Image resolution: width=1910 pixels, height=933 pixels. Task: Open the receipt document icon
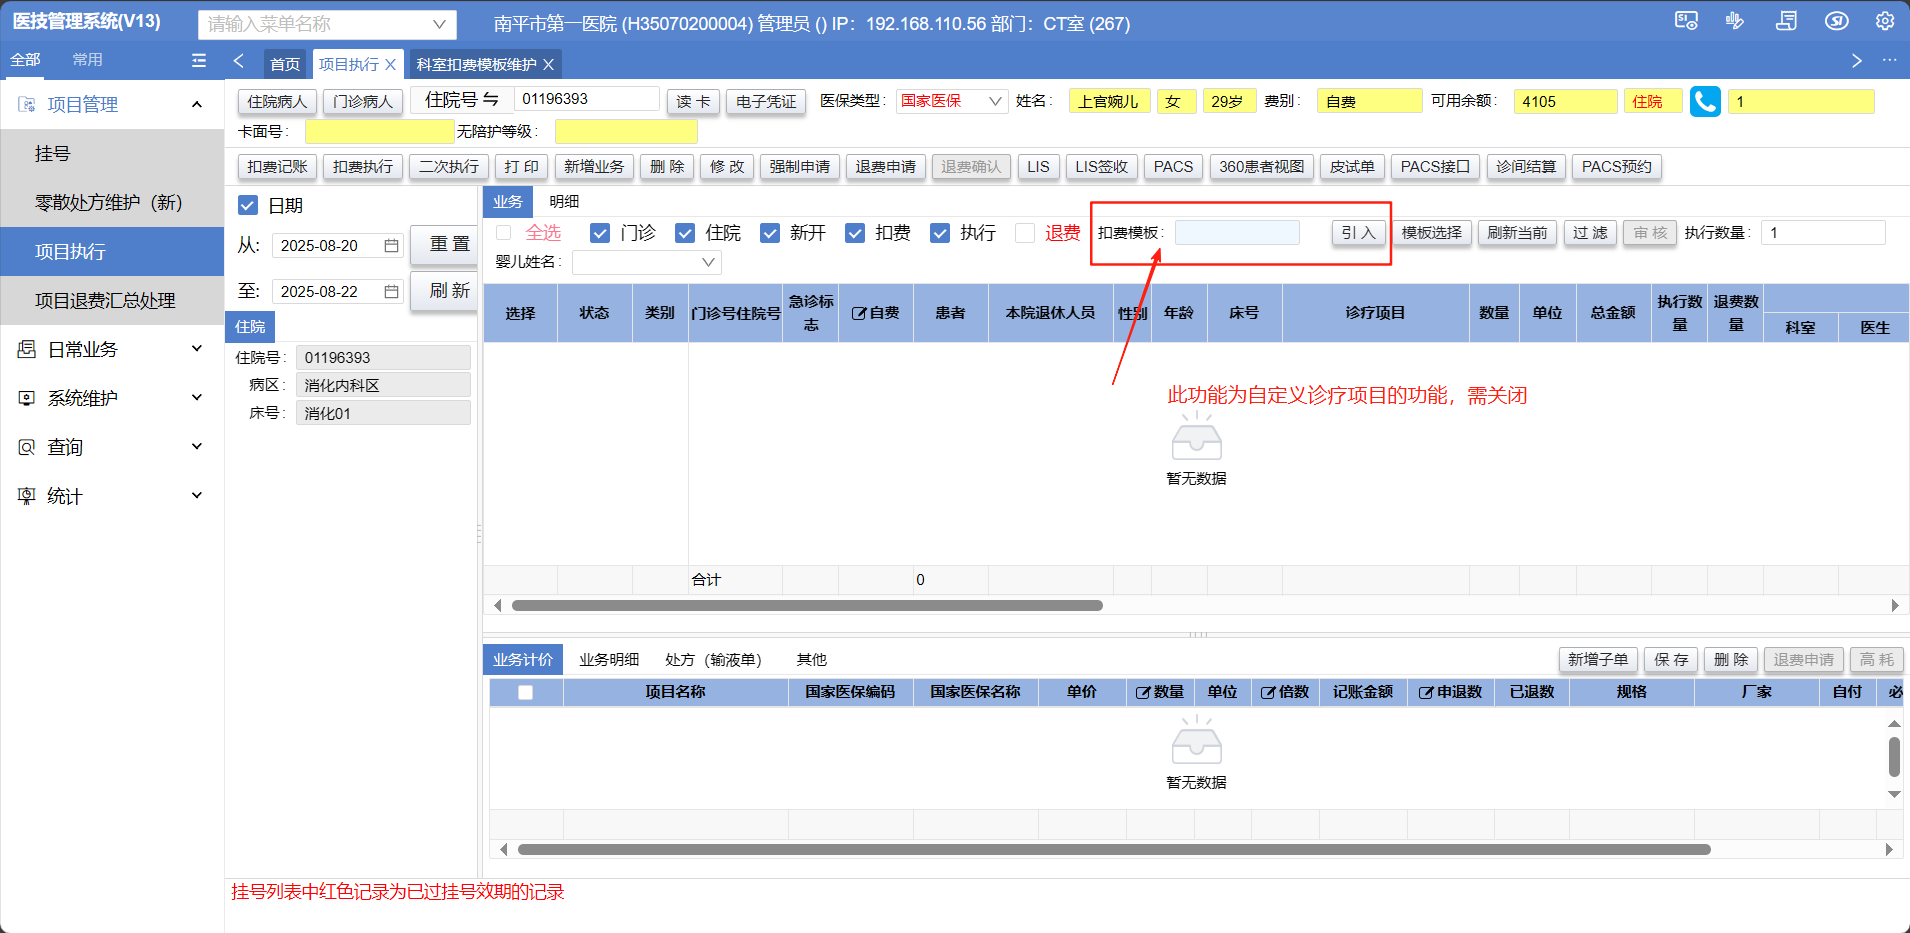coord(1786,21)
